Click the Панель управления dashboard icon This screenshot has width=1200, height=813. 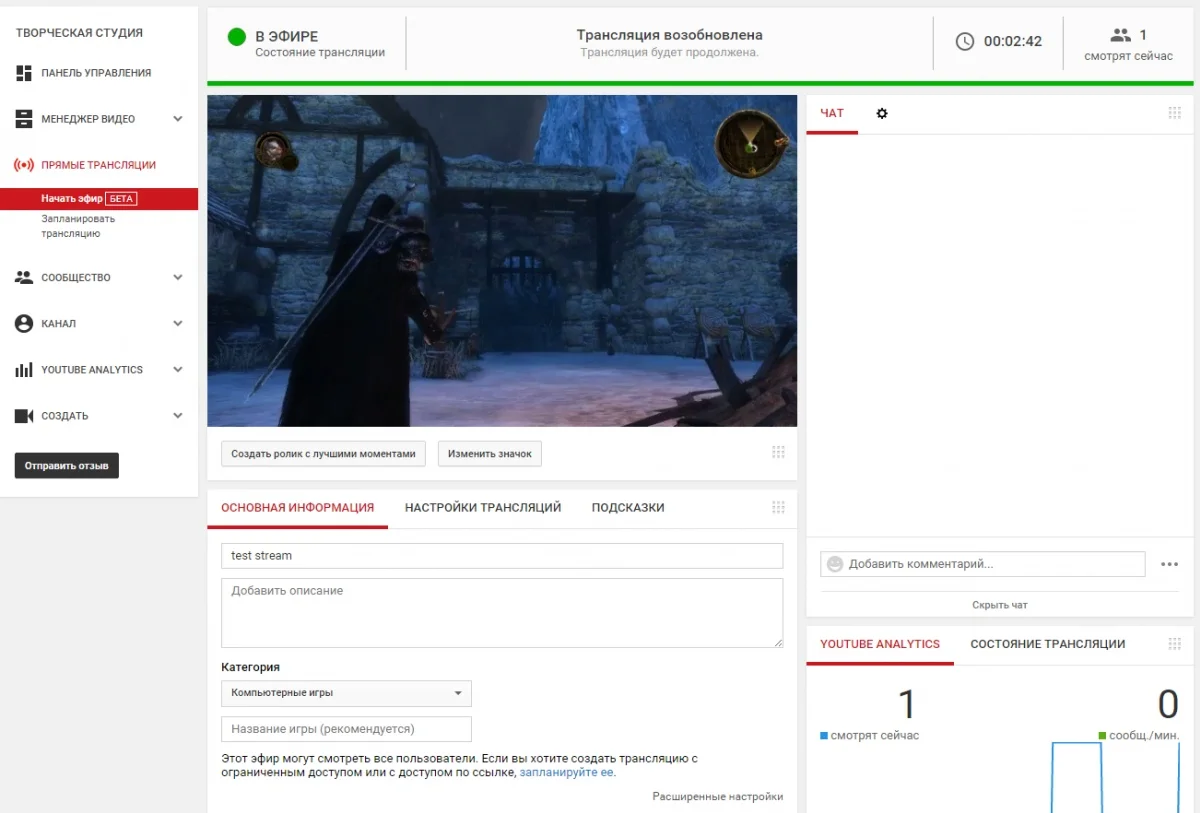pyautogui.click(x=24, y=73)
